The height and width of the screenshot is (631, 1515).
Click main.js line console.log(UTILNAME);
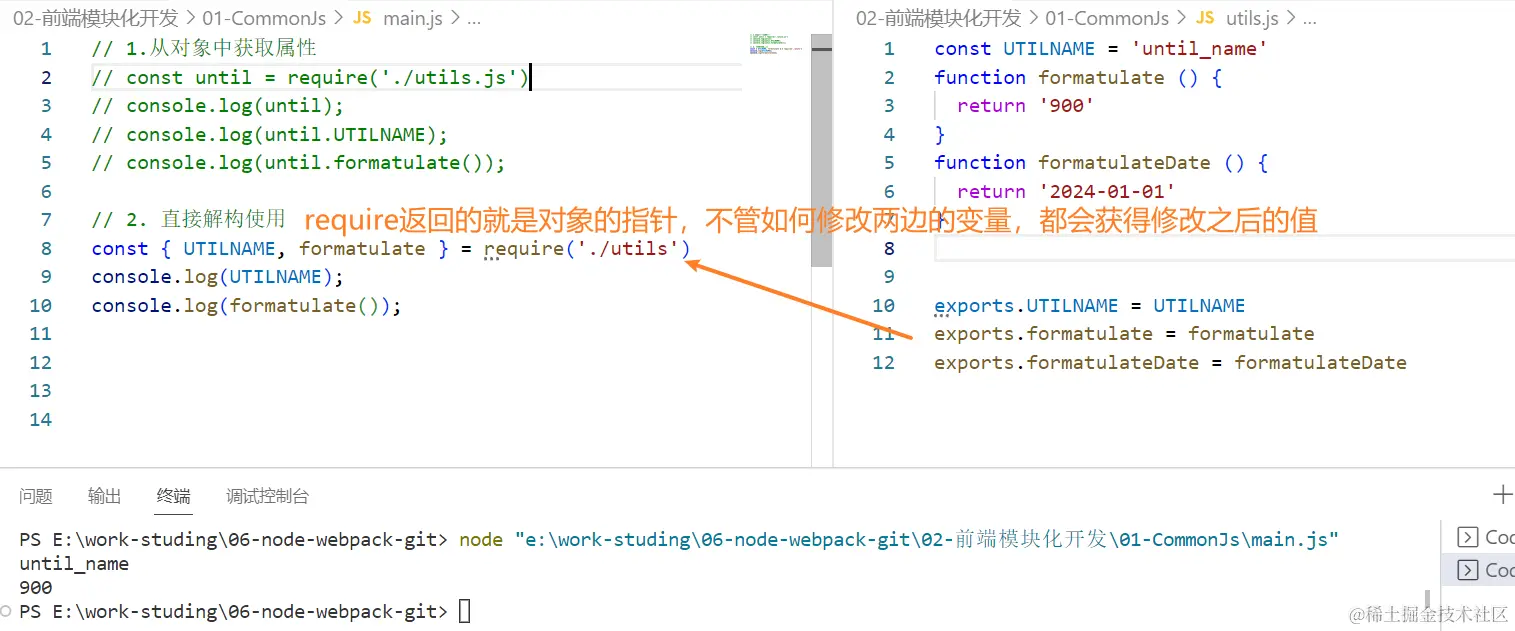[217, 276]
